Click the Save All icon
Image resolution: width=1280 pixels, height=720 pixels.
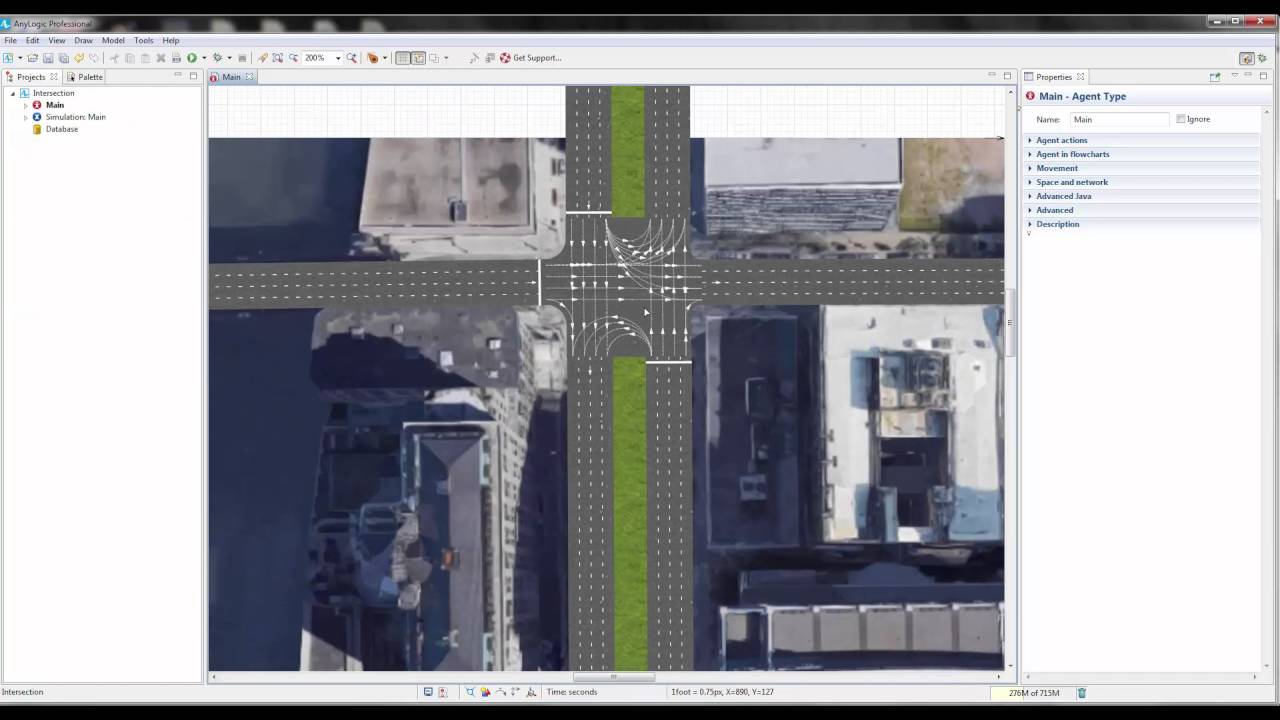[x=63, y=58]
